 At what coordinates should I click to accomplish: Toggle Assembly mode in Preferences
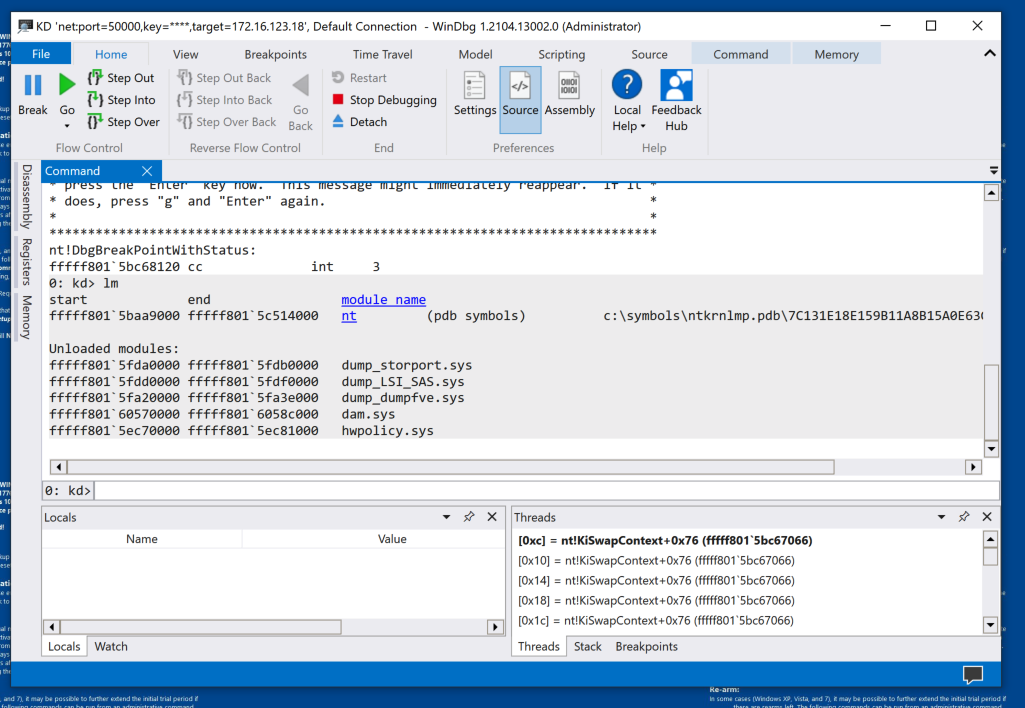[x=569, y=87]
